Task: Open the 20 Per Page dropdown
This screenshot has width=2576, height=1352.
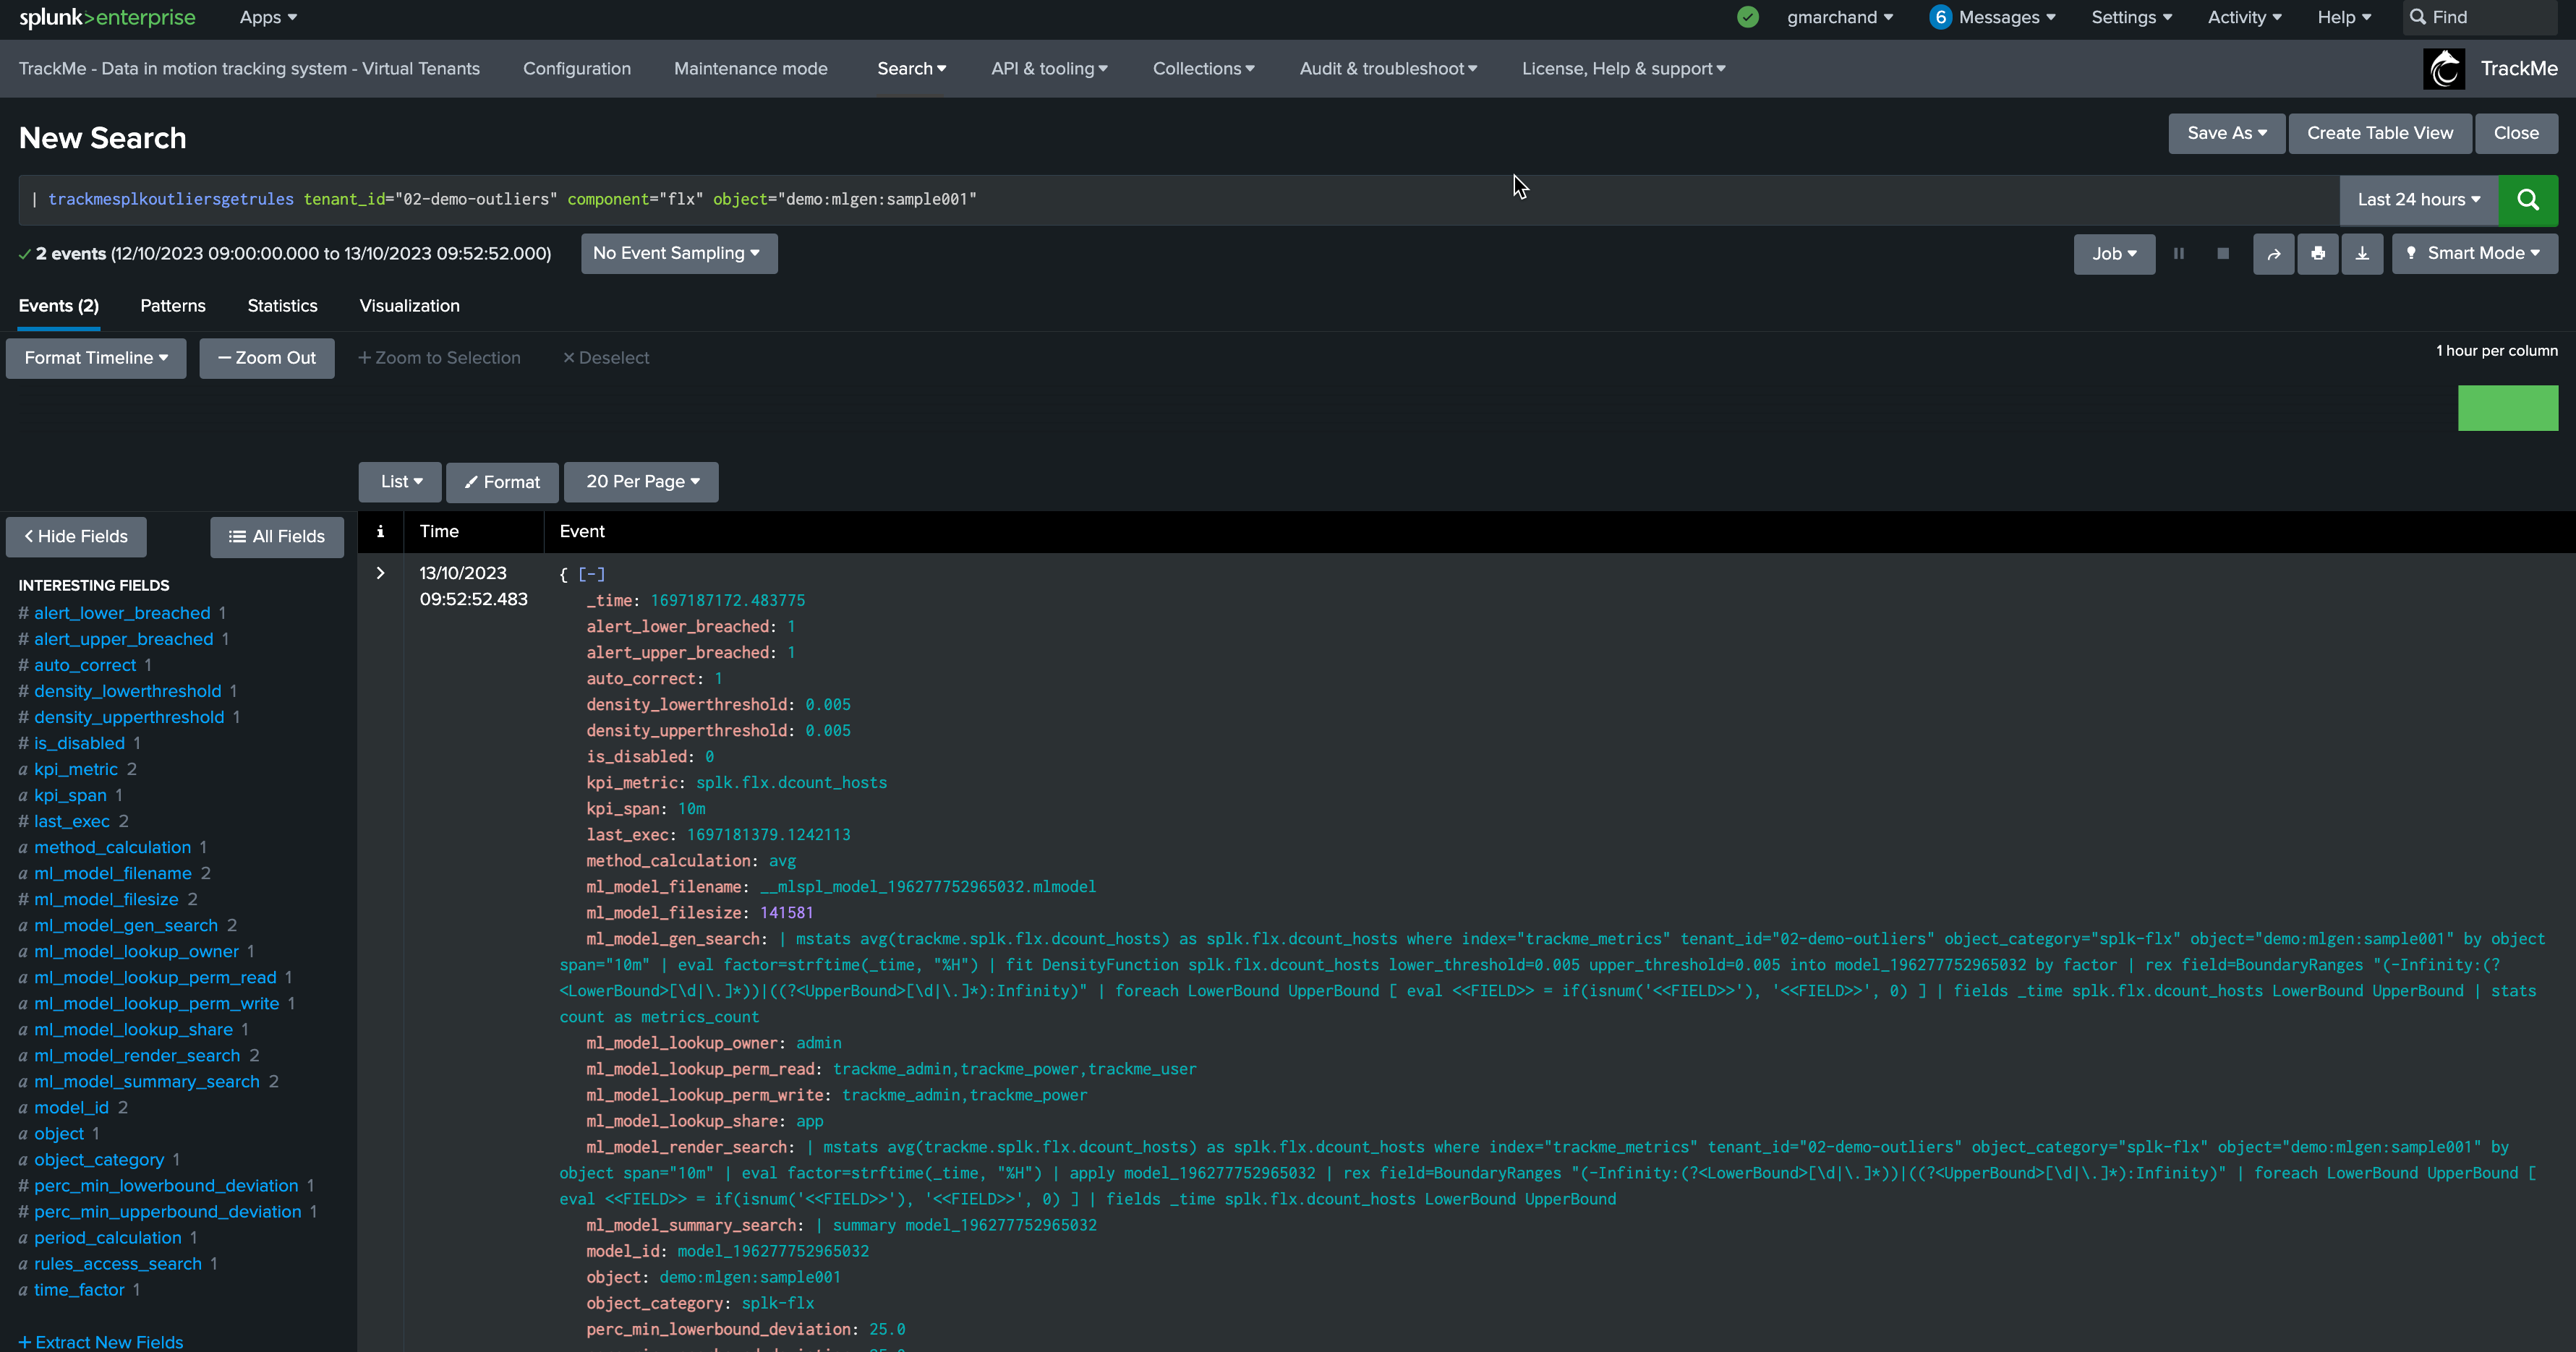Action: (641, 482)
